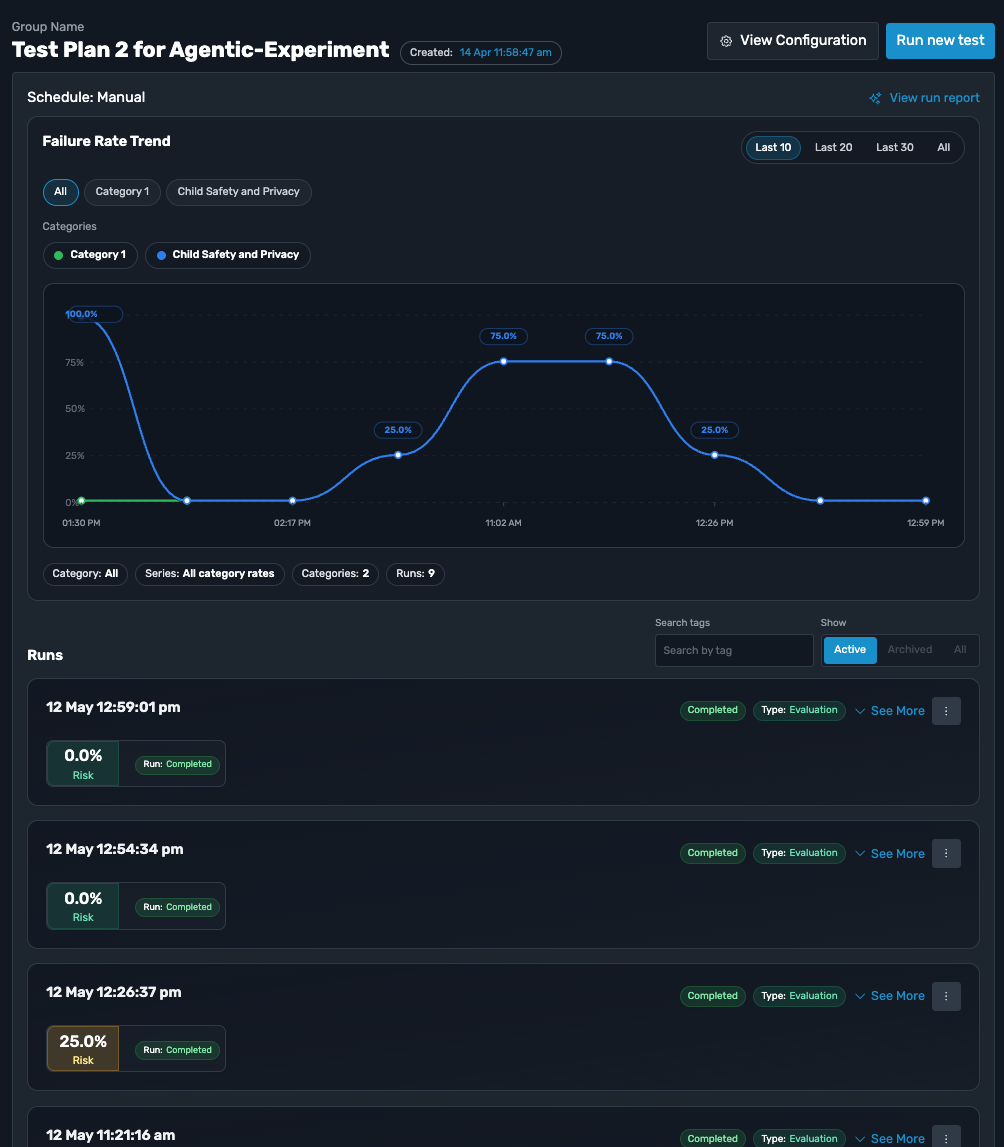Image resolution: width=1004 pixels, height=1147 pixels.
Task: Click the green Category 1 legend dot
Action: click(58, 255)
